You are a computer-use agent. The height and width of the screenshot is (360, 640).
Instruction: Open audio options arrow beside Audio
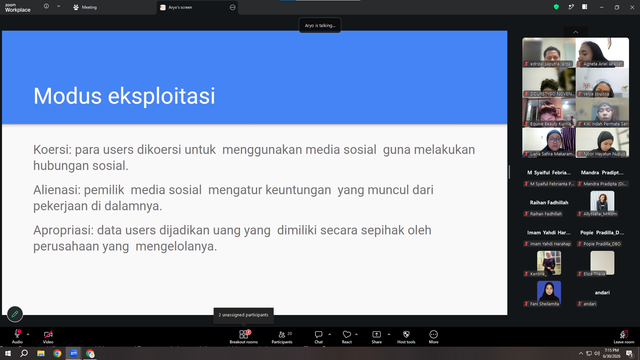tap(28, 334)
